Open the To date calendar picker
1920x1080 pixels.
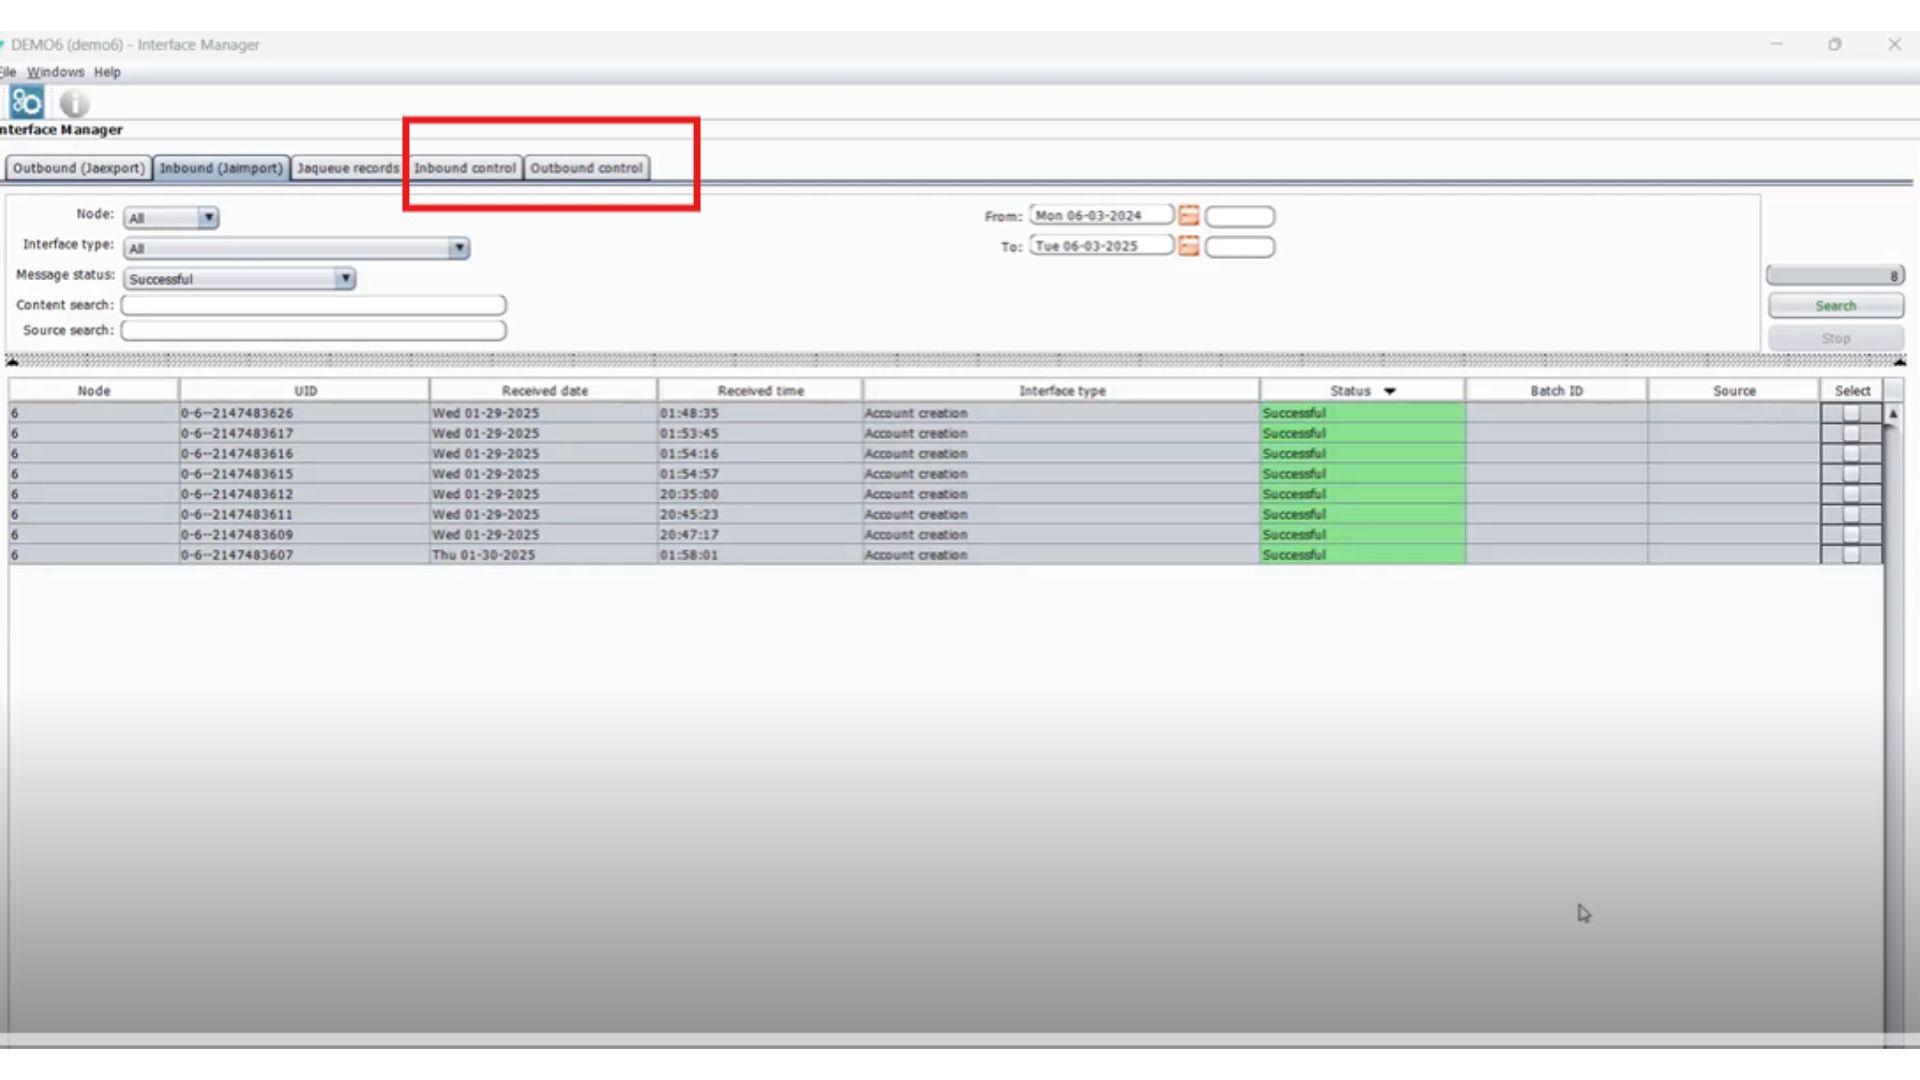[x=1188, y=246]
